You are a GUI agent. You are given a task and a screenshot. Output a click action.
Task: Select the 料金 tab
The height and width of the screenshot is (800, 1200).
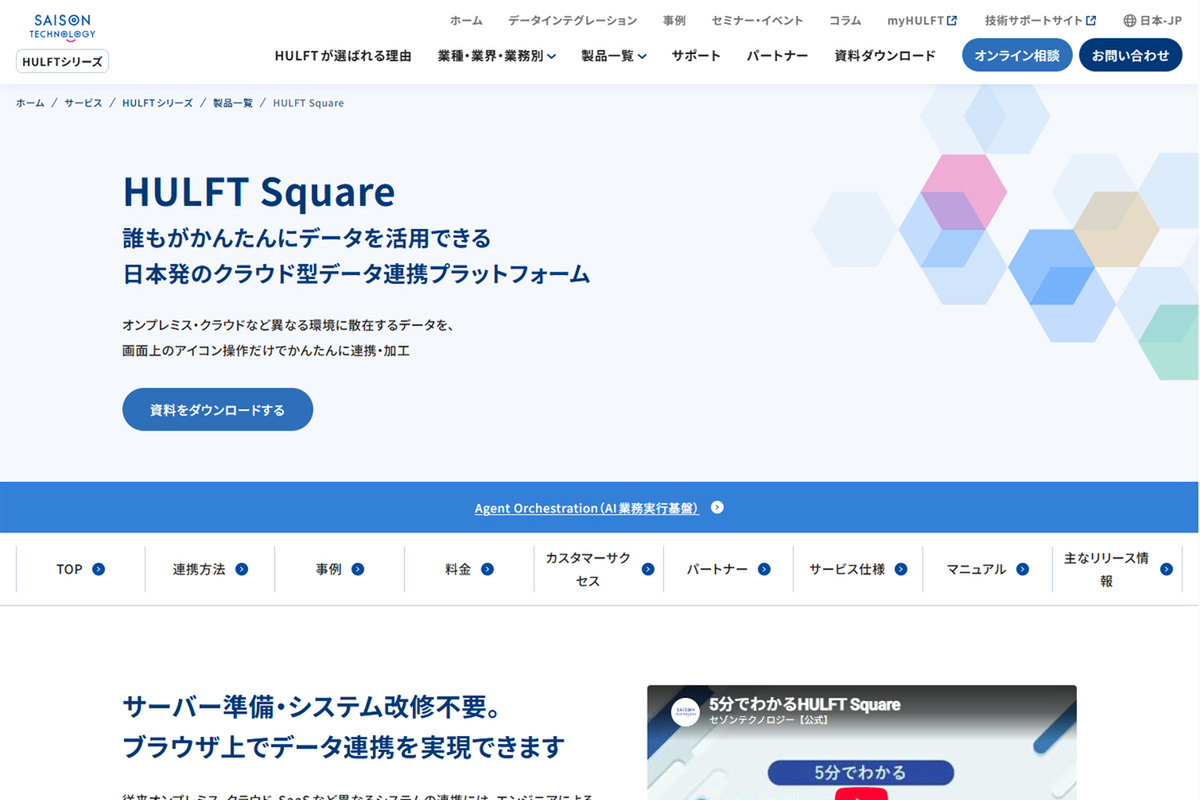[469, 569]
